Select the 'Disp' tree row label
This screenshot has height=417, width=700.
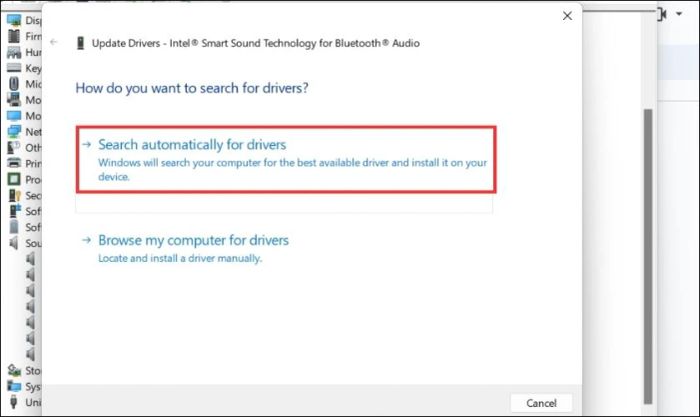33,21
